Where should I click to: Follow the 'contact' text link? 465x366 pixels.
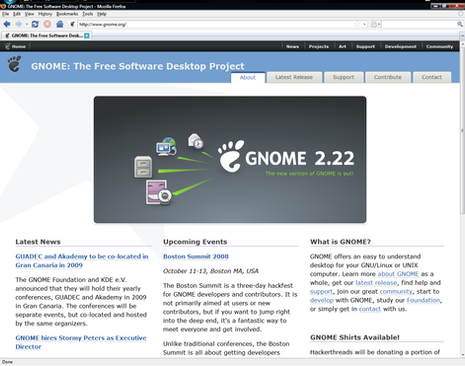(370, 309)
